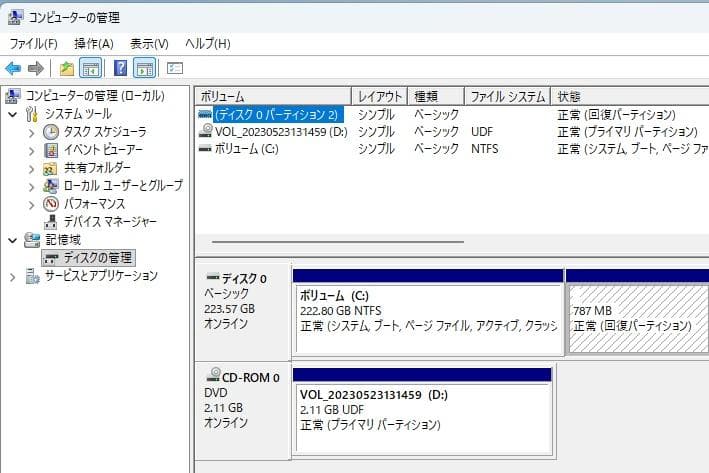
Task: Click 正常 (回復パーティション) status in volume list
Action: point(616,114)
